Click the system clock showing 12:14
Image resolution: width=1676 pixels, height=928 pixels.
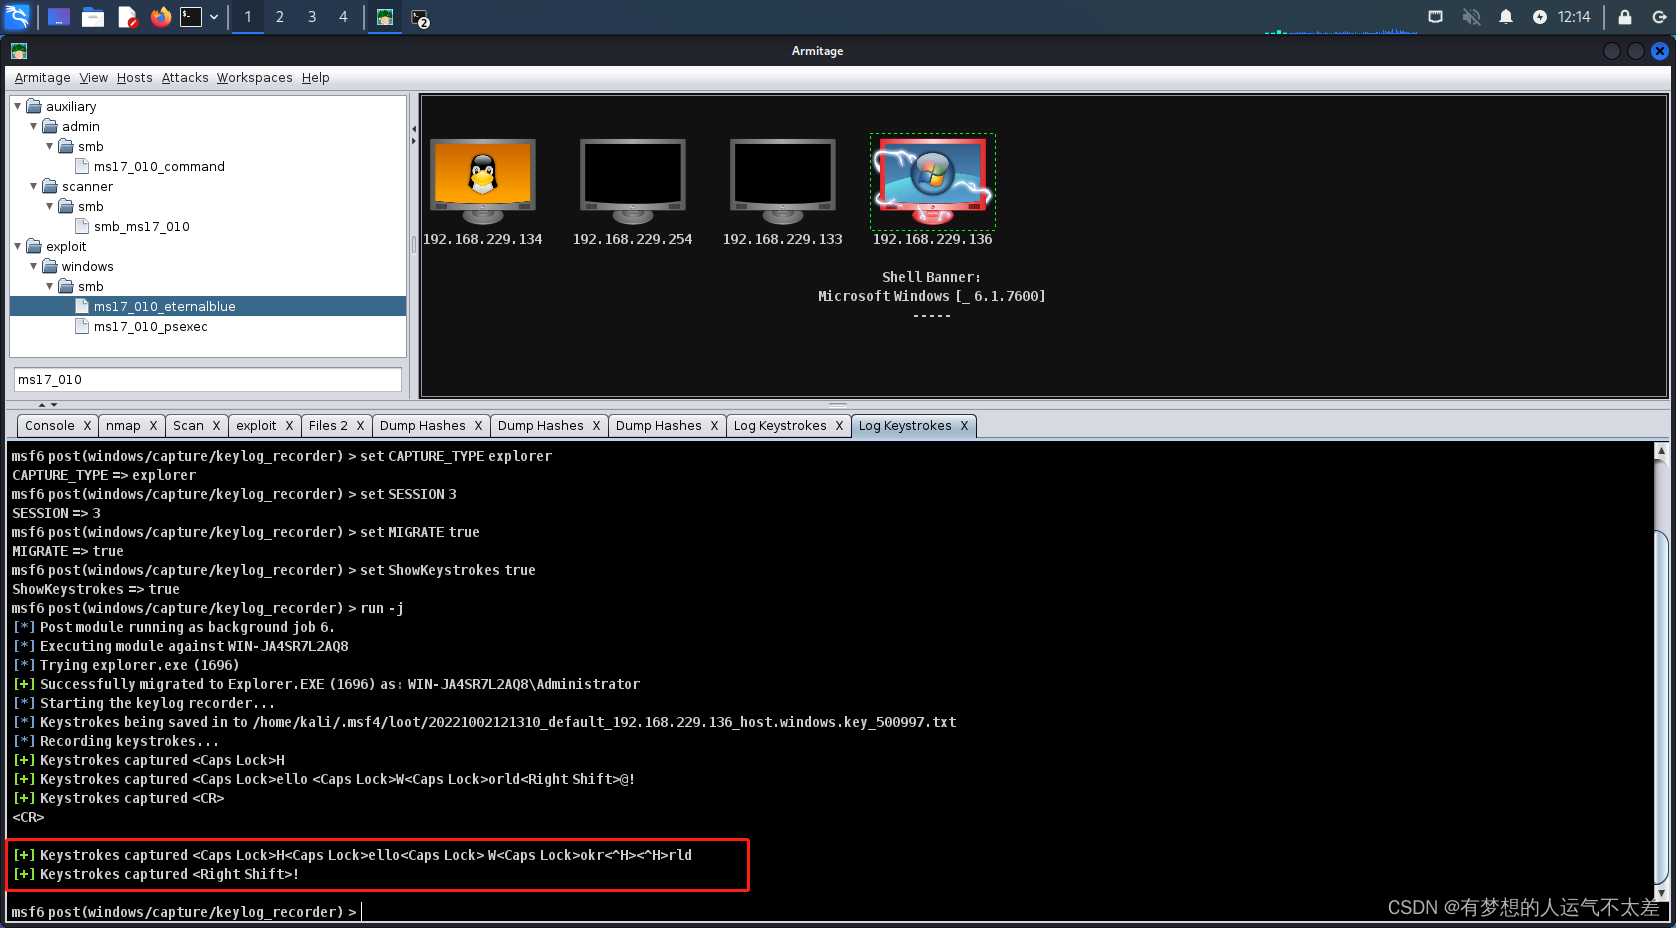click(1574, 17)
